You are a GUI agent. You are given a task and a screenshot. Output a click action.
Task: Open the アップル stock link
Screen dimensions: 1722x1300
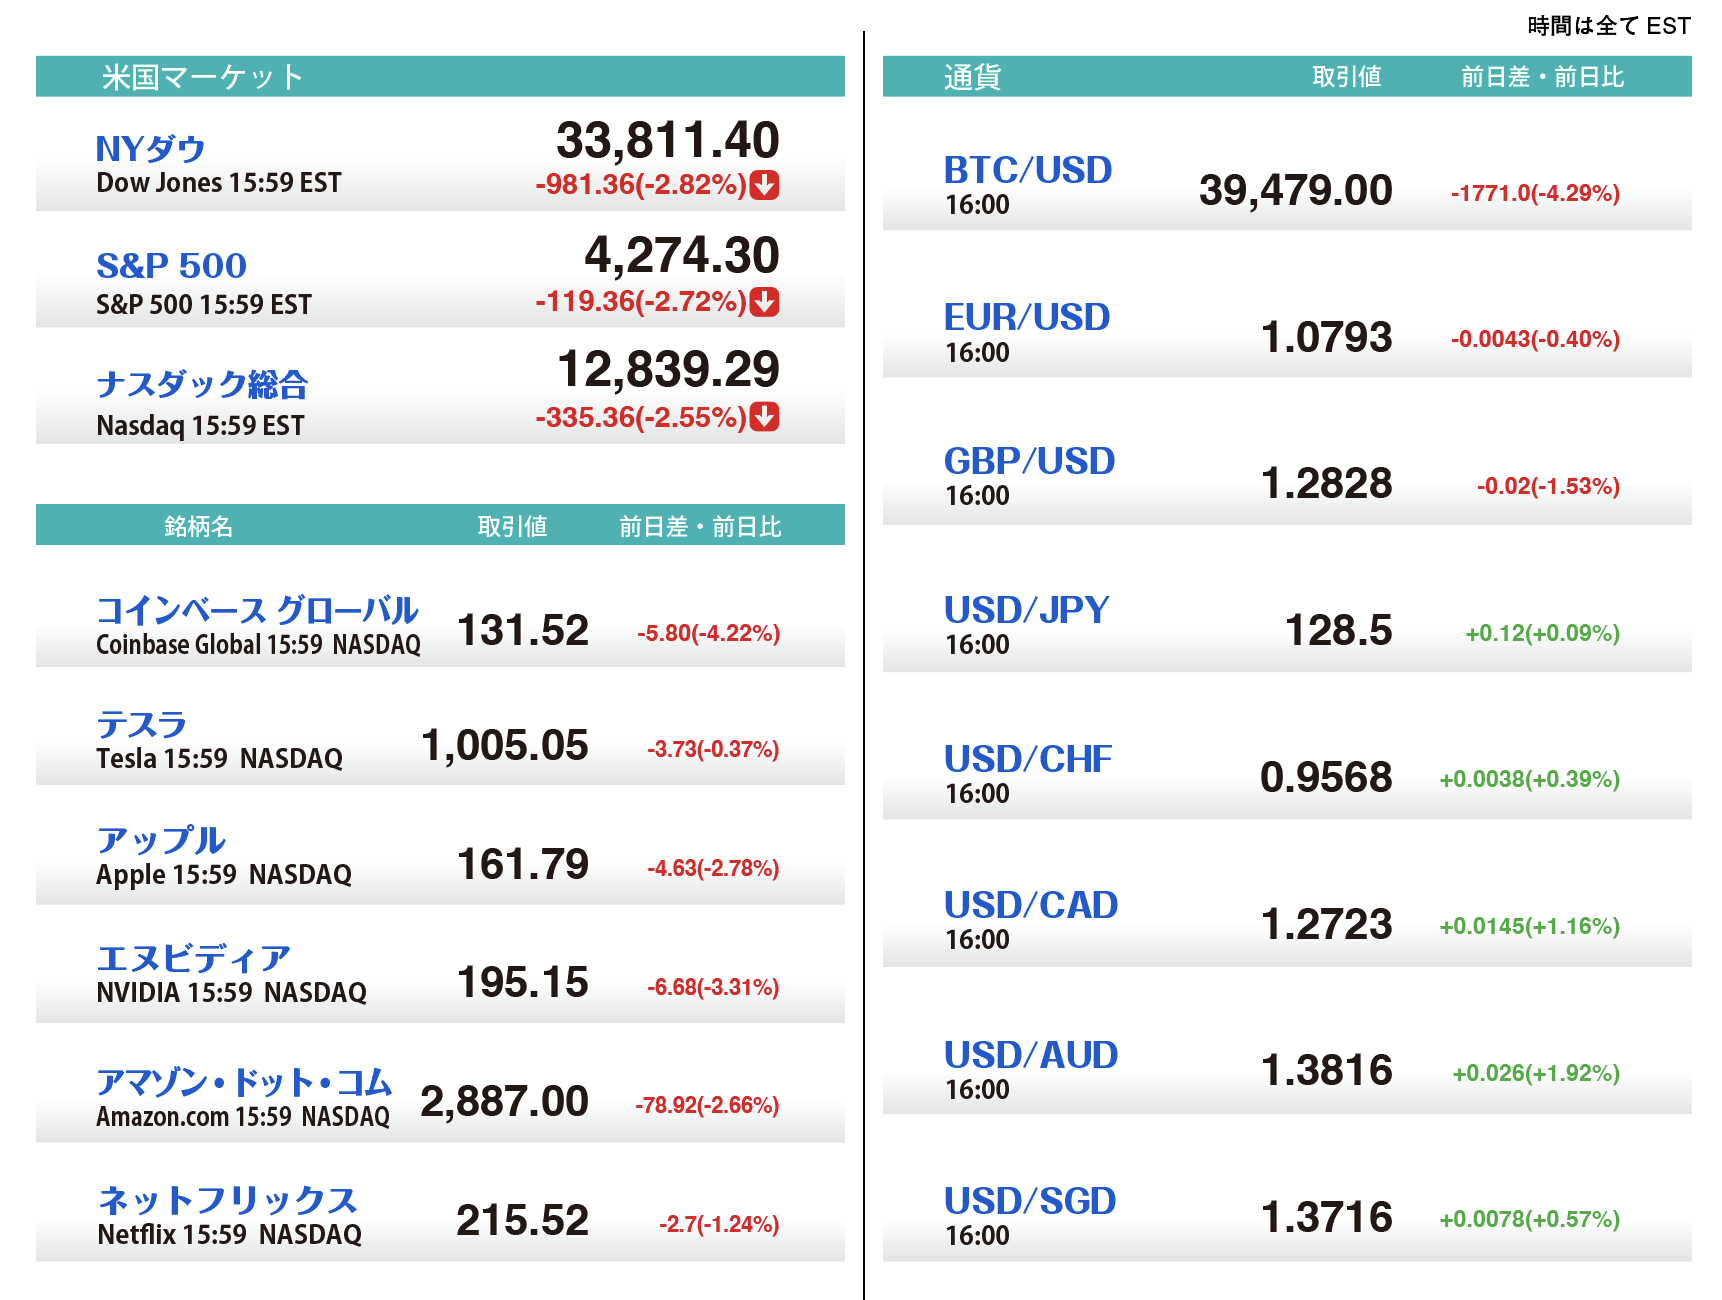click(161, 840)
